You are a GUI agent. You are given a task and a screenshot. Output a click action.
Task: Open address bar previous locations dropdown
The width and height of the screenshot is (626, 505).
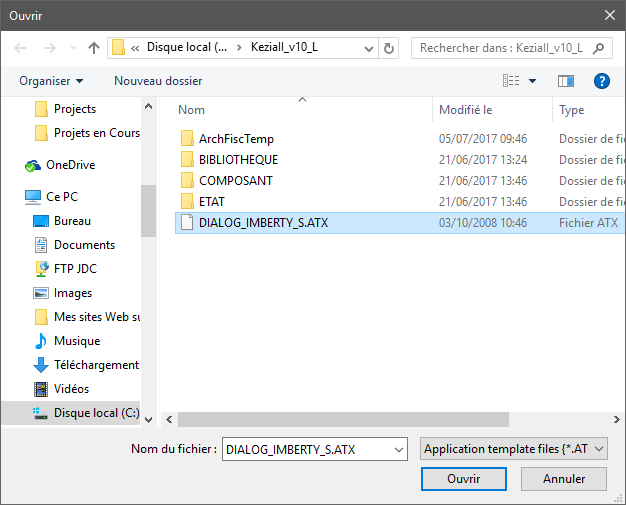click(x=367, y=48)
